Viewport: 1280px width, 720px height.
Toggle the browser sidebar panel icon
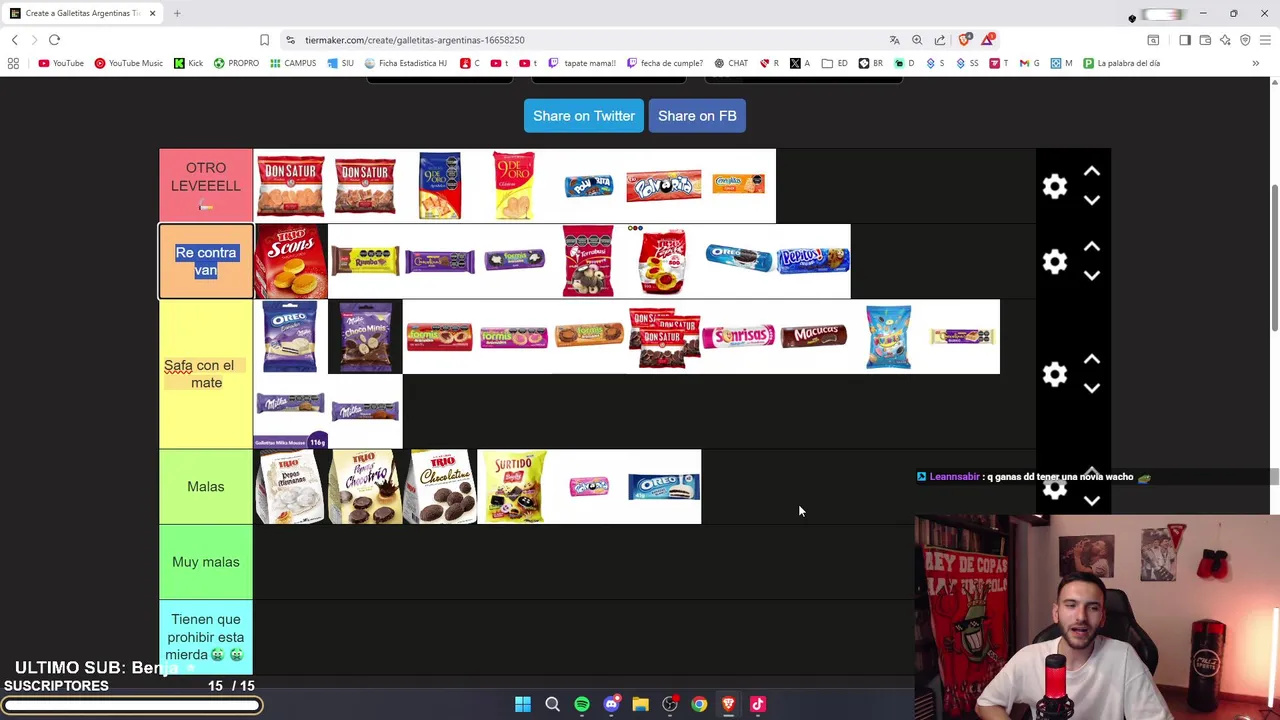[x=1185, y=40]
